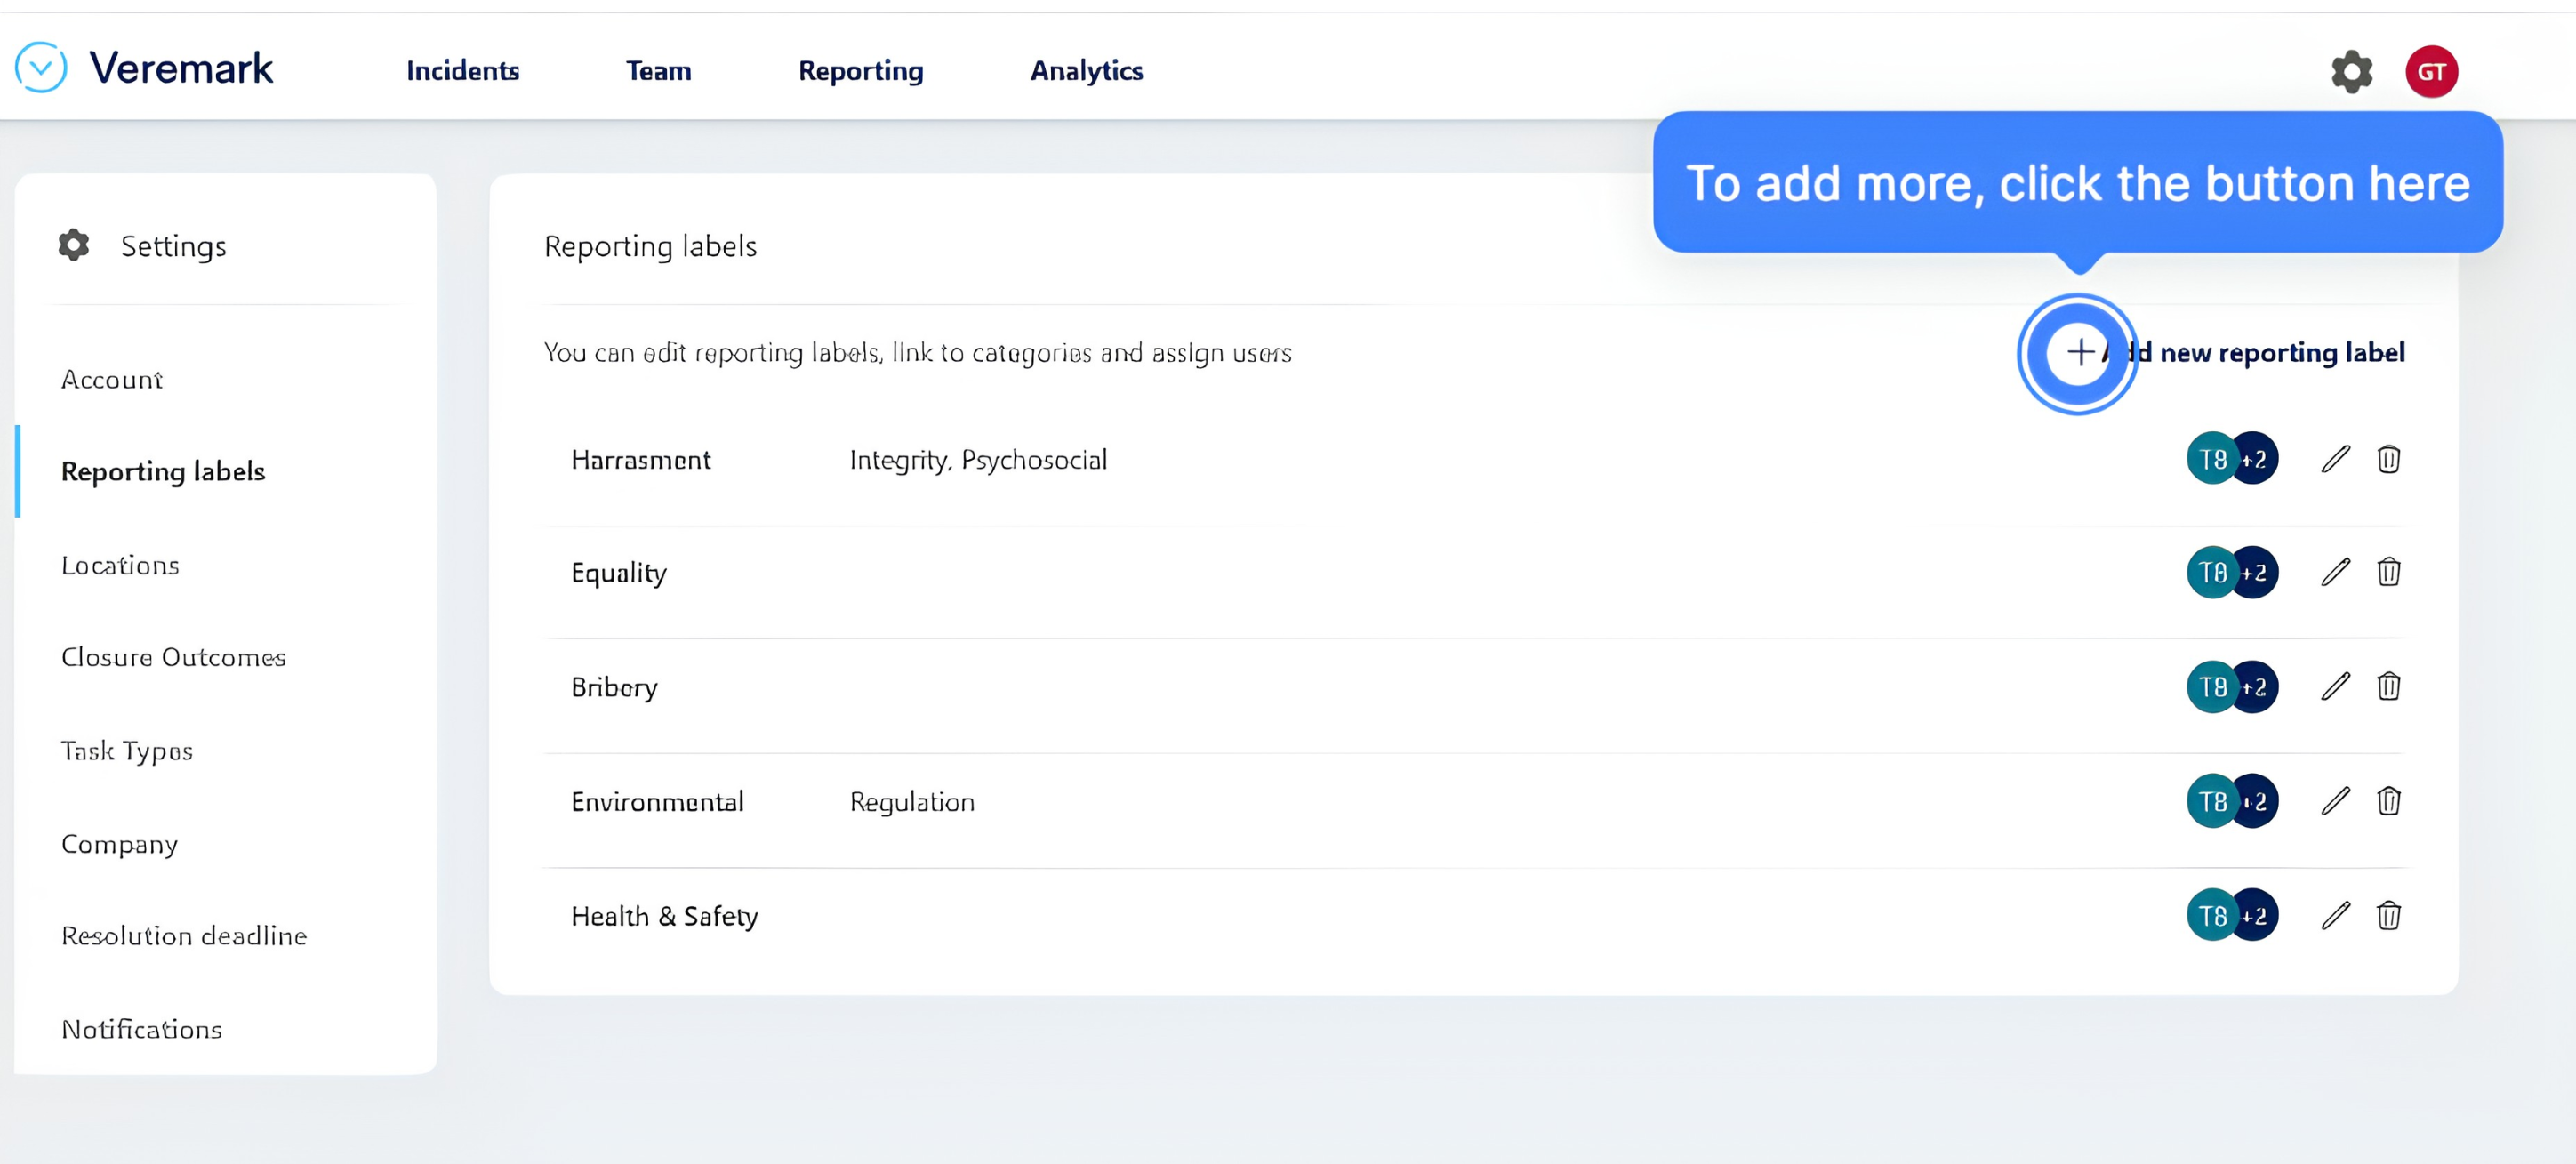Delete the Environmental reporting label
This screenshot has width=2576, height=1164.
[2388, 801]
